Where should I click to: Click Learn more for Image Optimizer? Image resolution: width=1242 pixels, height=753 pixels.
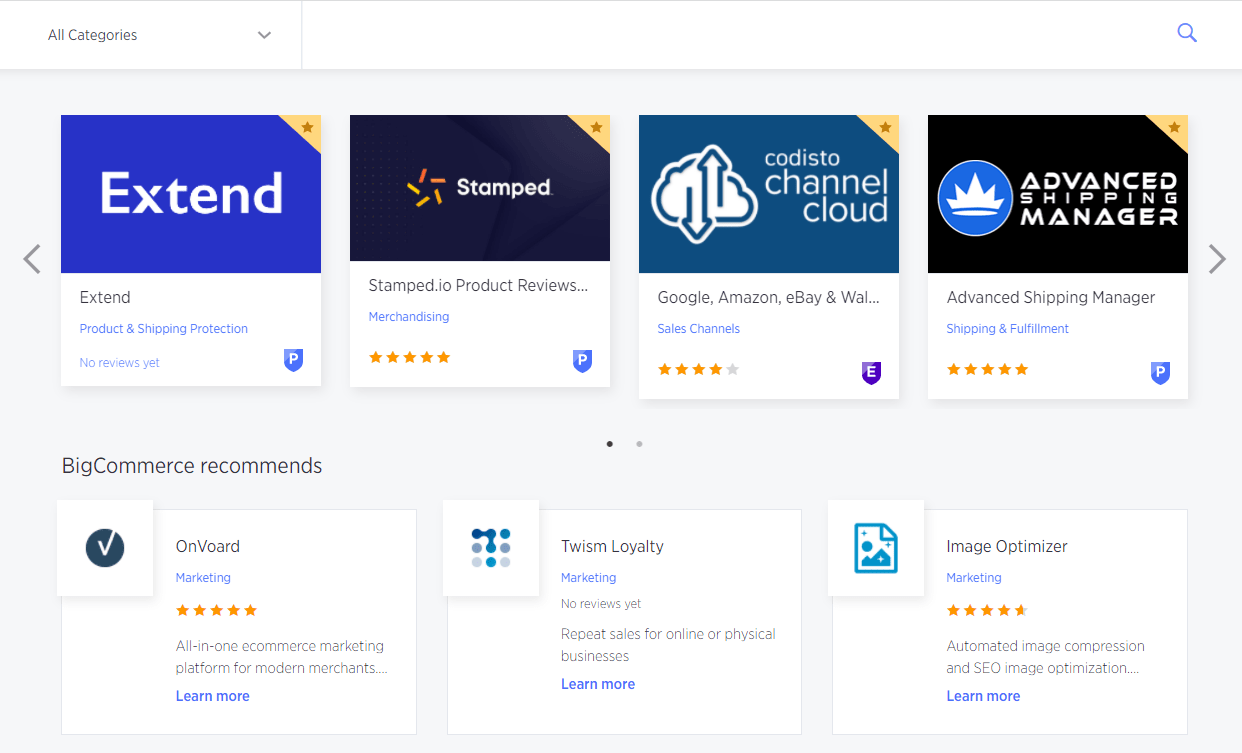(x=983, y=696)
